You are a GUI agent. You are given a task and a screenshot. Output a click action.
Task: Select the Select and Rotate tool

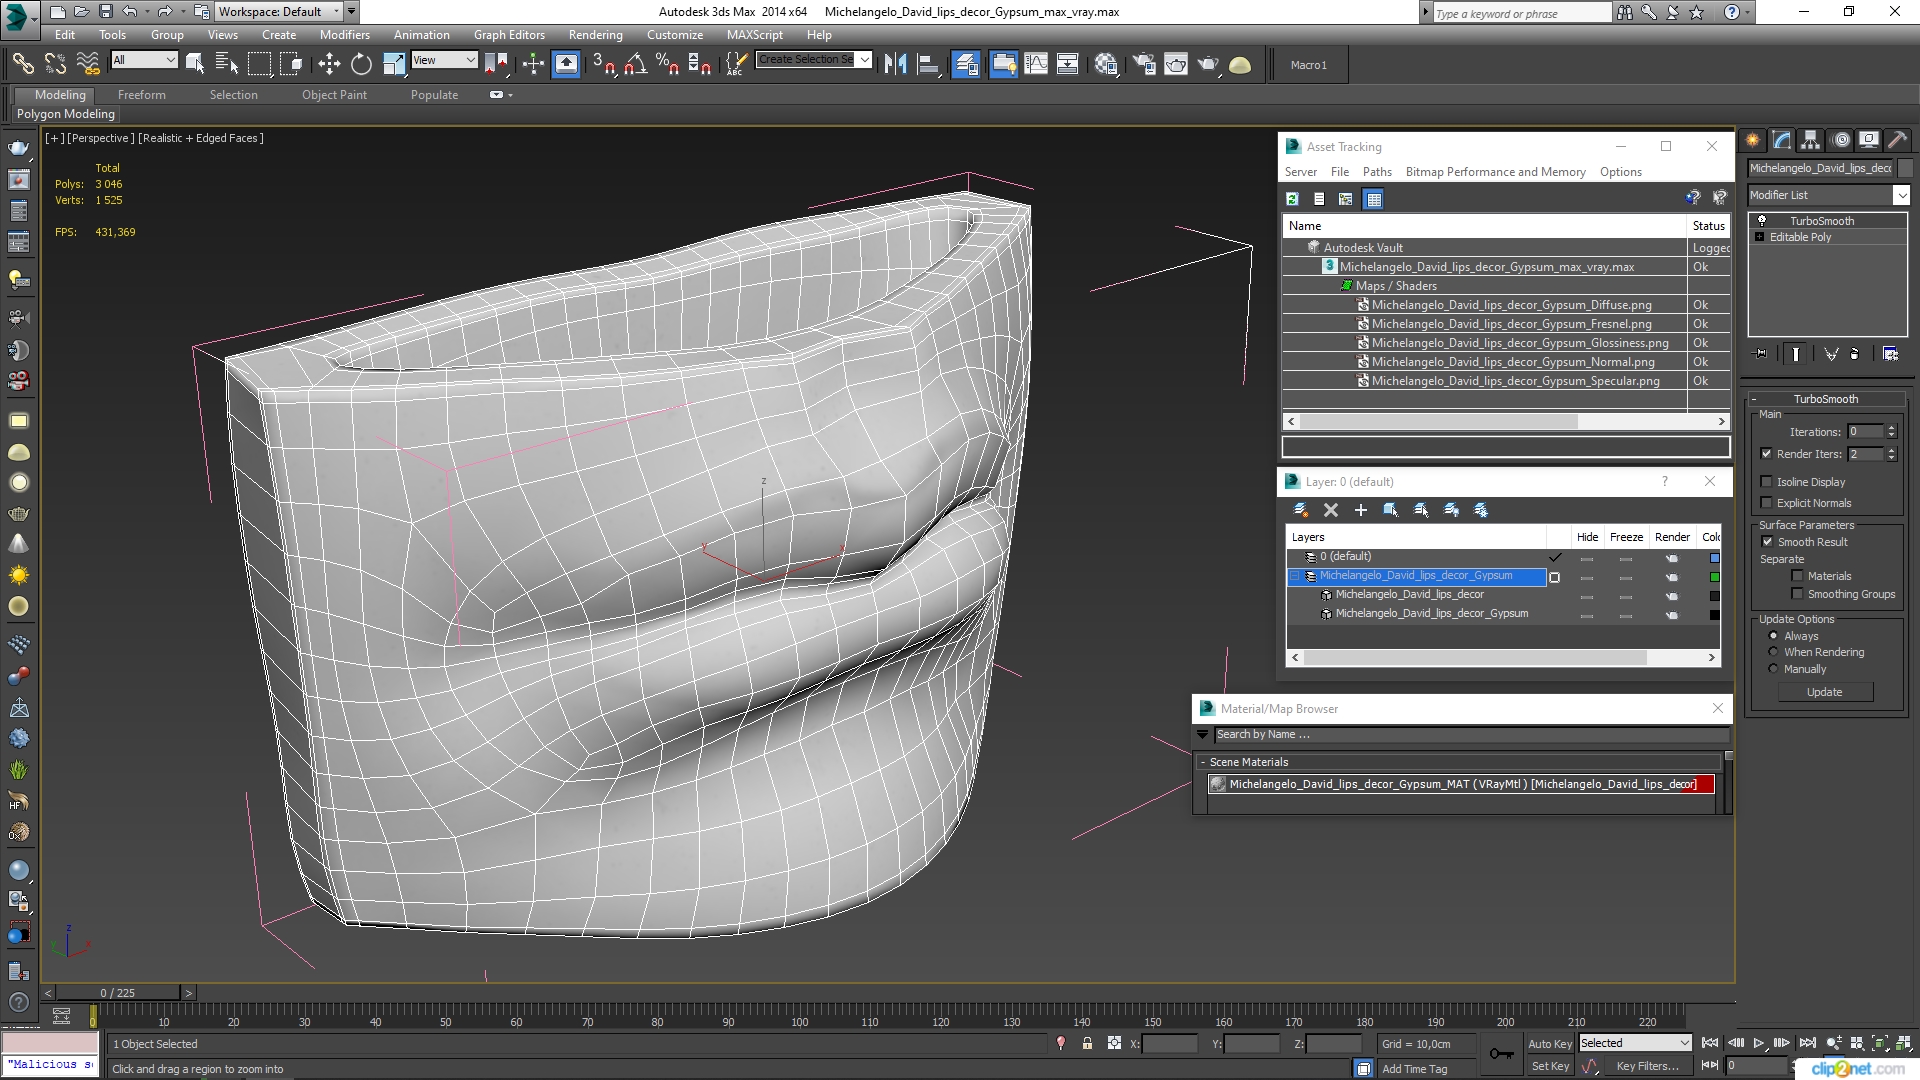[361, 64]
